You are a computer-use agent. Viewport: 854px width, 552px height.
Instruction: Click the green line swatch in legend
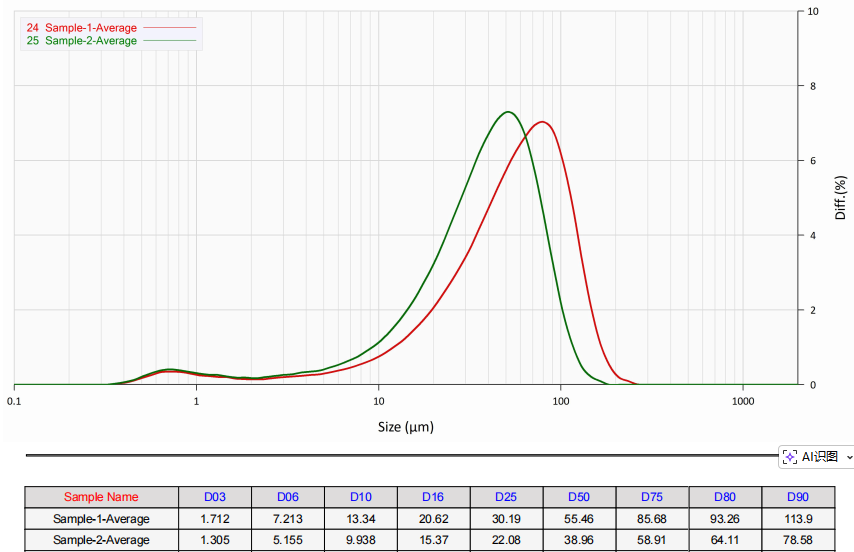coord(169,41)
